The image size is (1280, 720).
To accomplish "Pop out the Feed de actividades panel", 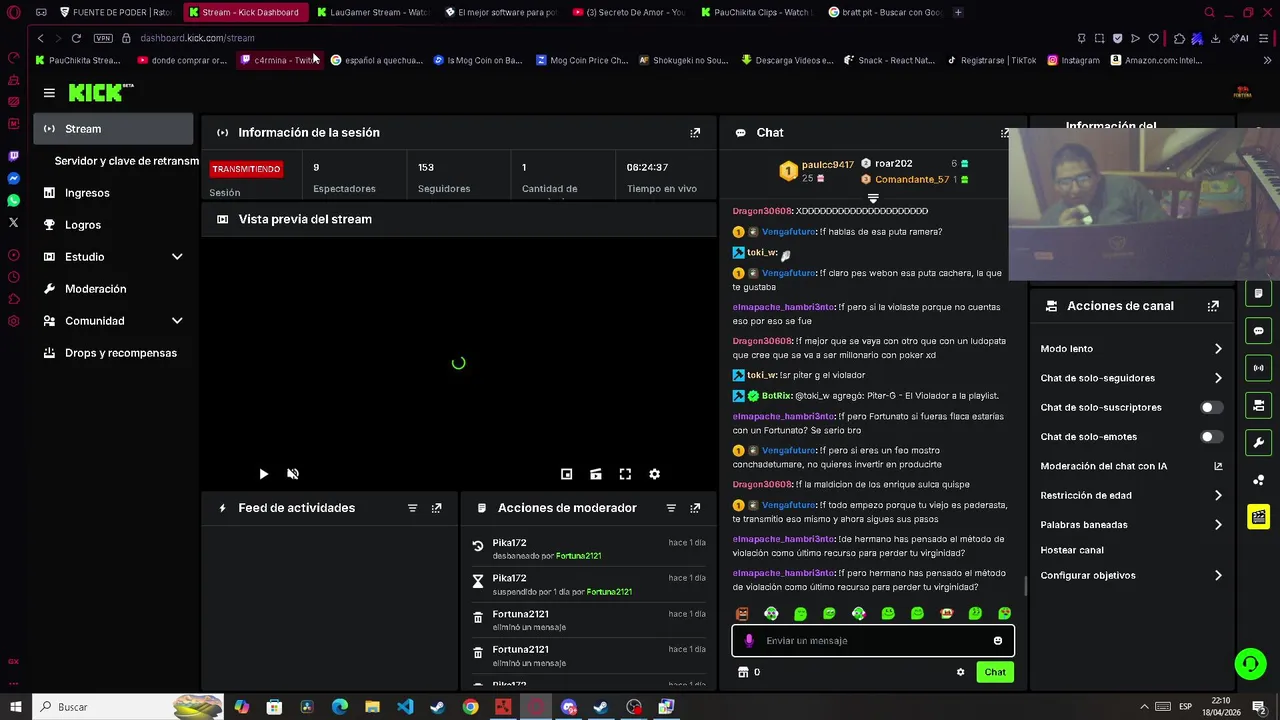I will (x=436, y=508).
